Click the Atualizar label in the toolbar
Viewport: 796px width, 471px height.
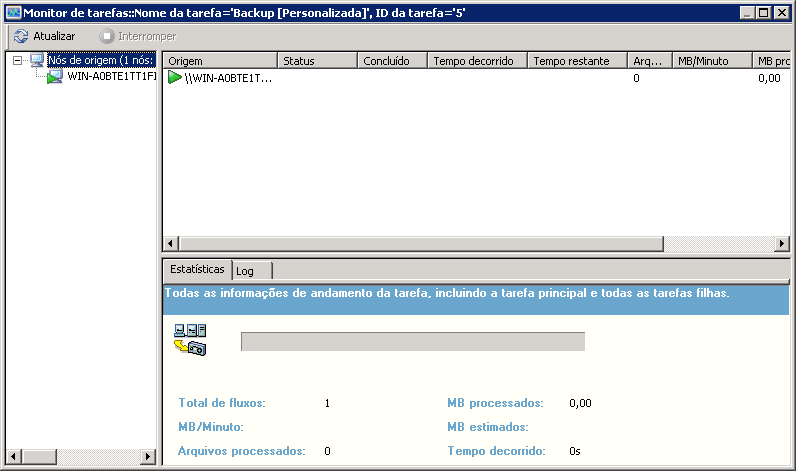click(54, 36)
